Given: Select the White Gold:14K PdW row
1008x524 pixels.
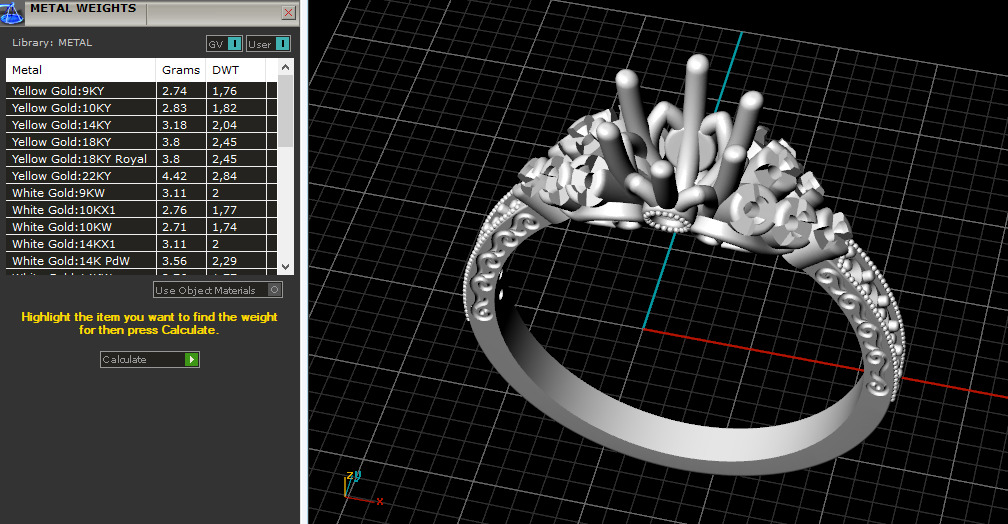Looking at the screenshot, I should pos(141,261).
